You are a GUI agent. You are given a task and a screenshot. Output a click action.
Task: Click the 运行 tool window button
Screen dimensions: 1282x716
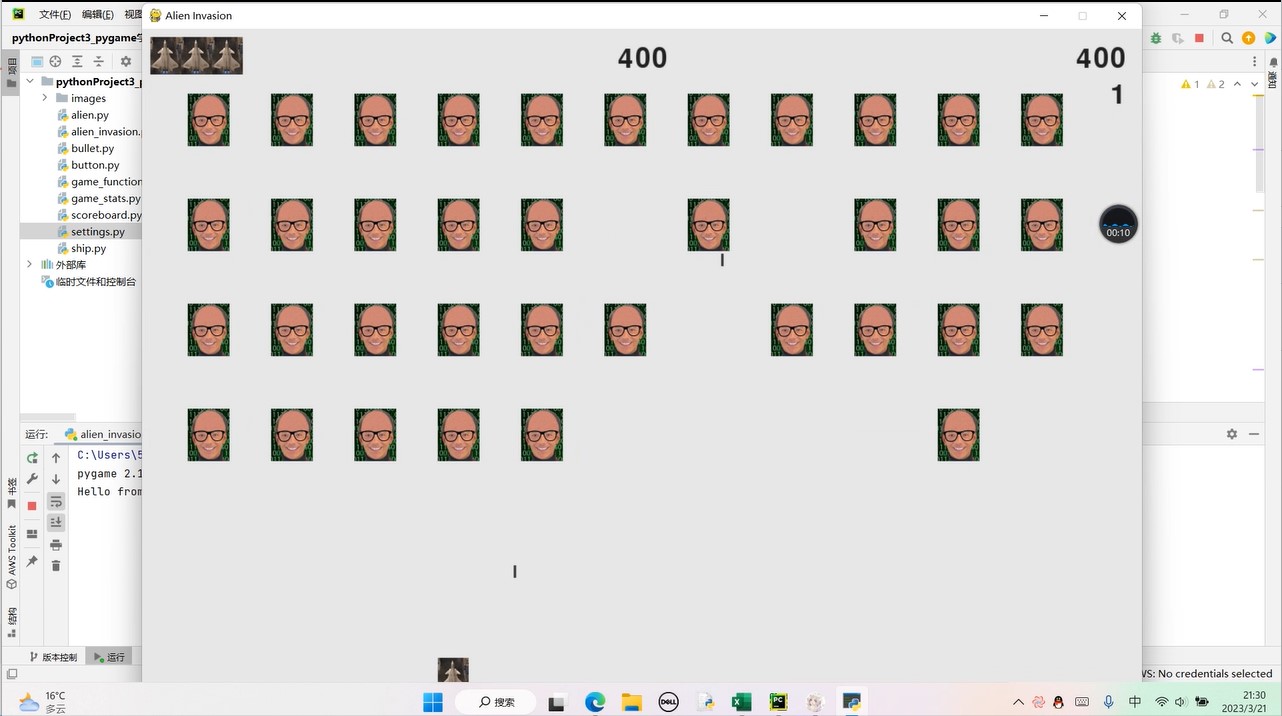coord(110,657)
